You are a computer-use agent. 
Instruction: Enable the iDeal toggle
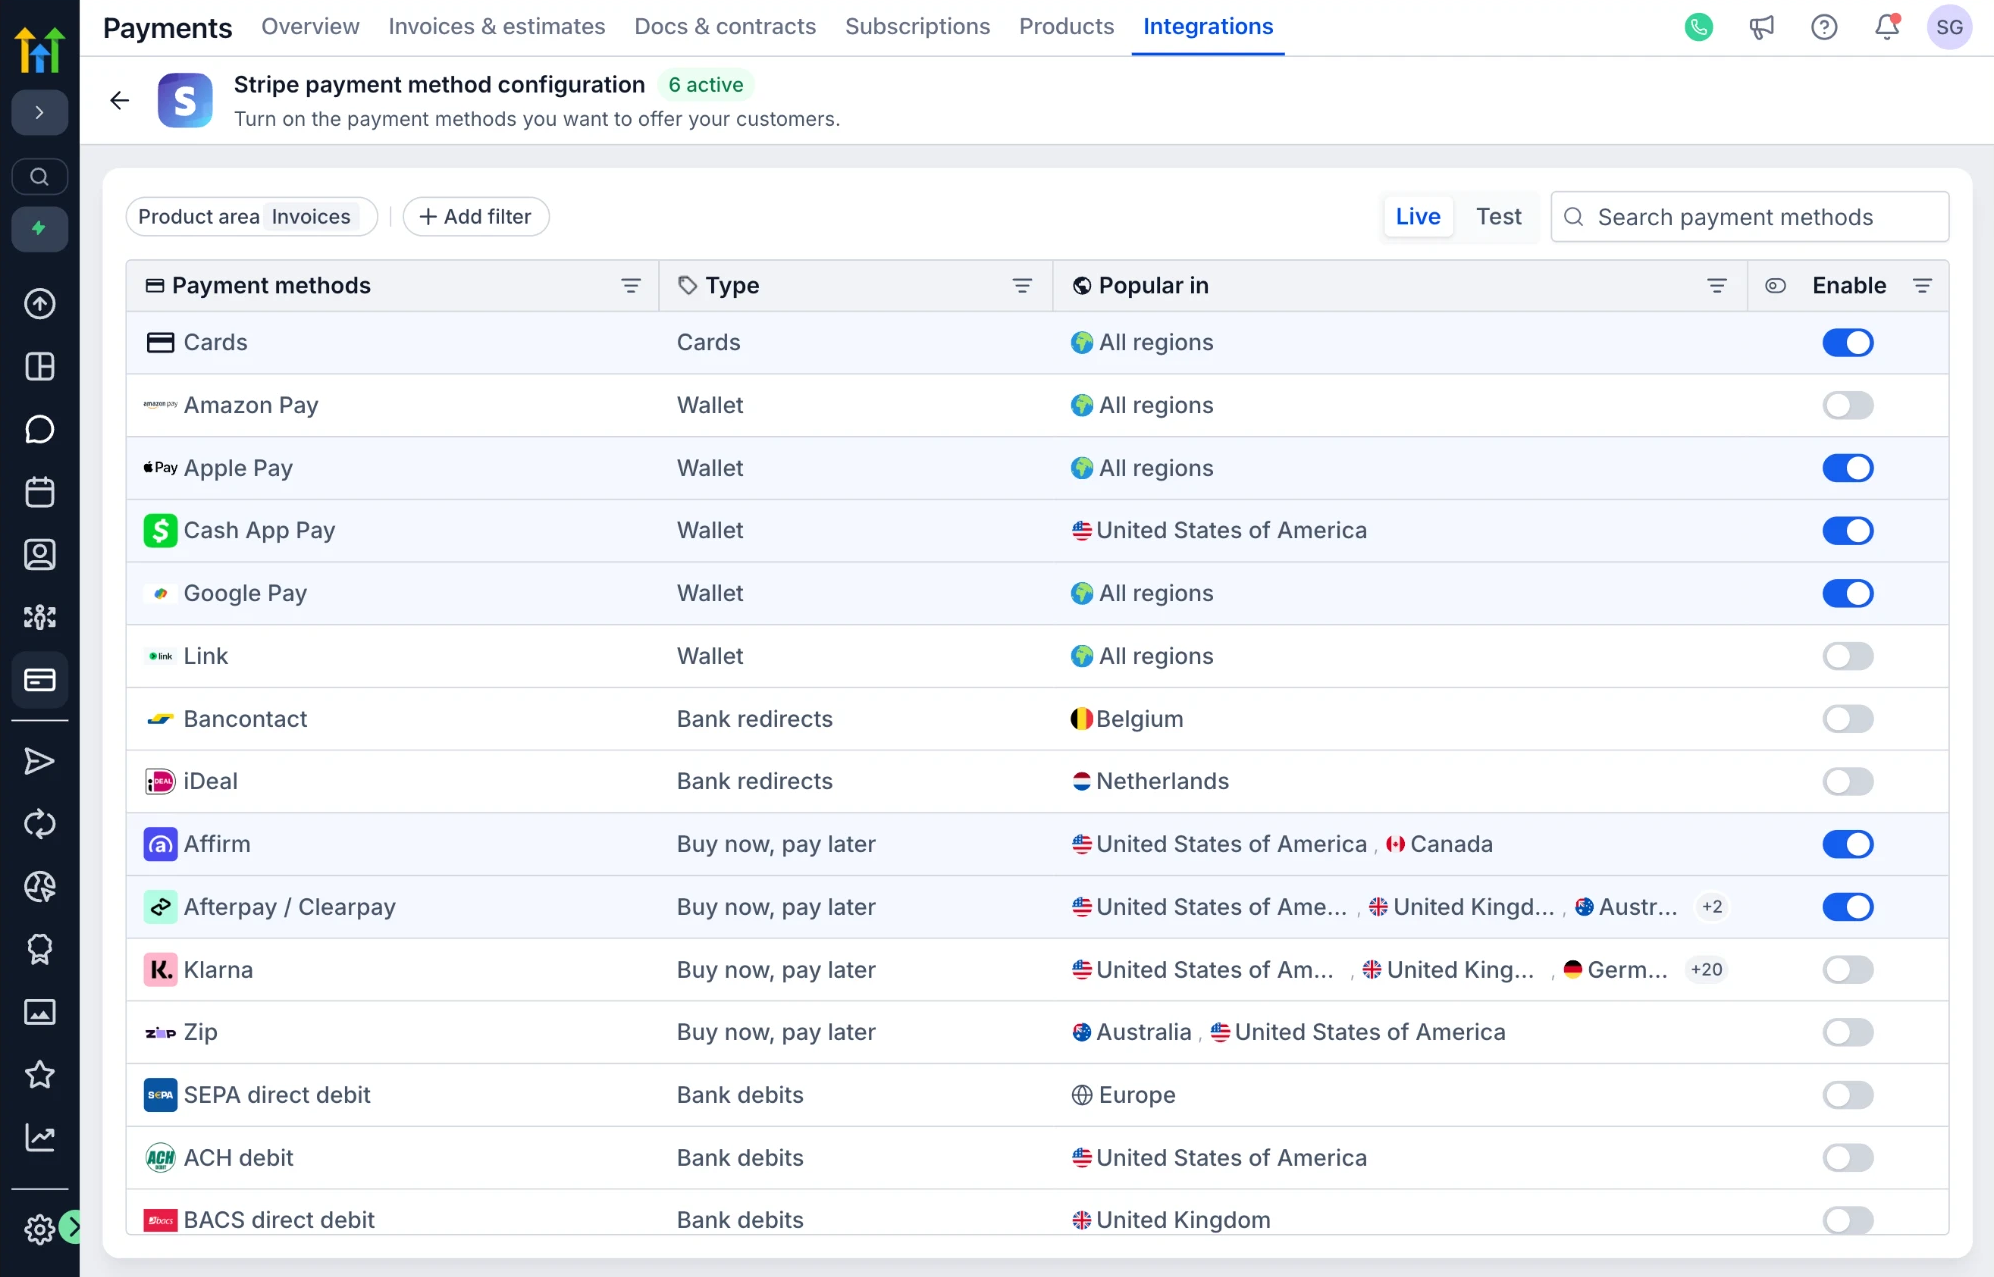pyautogui.click(x=1847, y=782)
